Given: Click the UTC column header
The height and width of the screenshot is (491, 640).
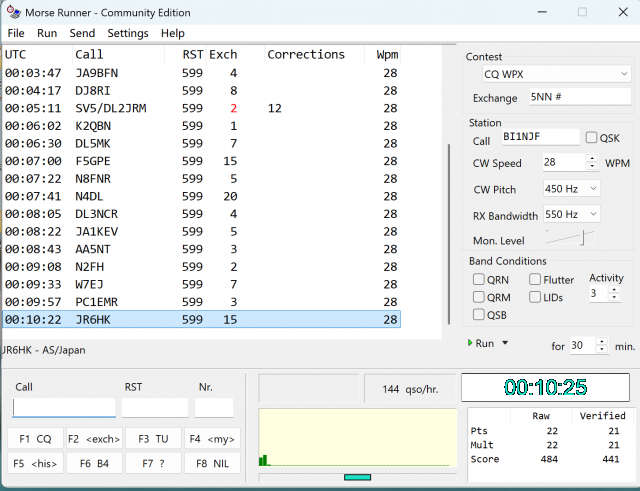Looking at the screenshot, I should (x=37, y=54).
